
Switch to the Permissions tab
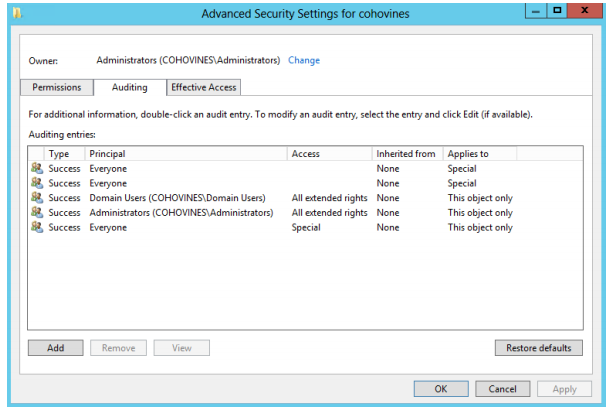click(57, 87)
